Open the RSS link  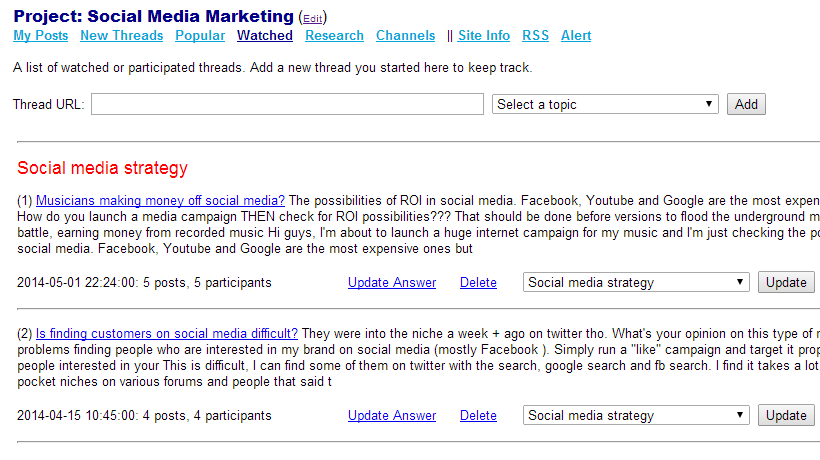pos(535,36)
